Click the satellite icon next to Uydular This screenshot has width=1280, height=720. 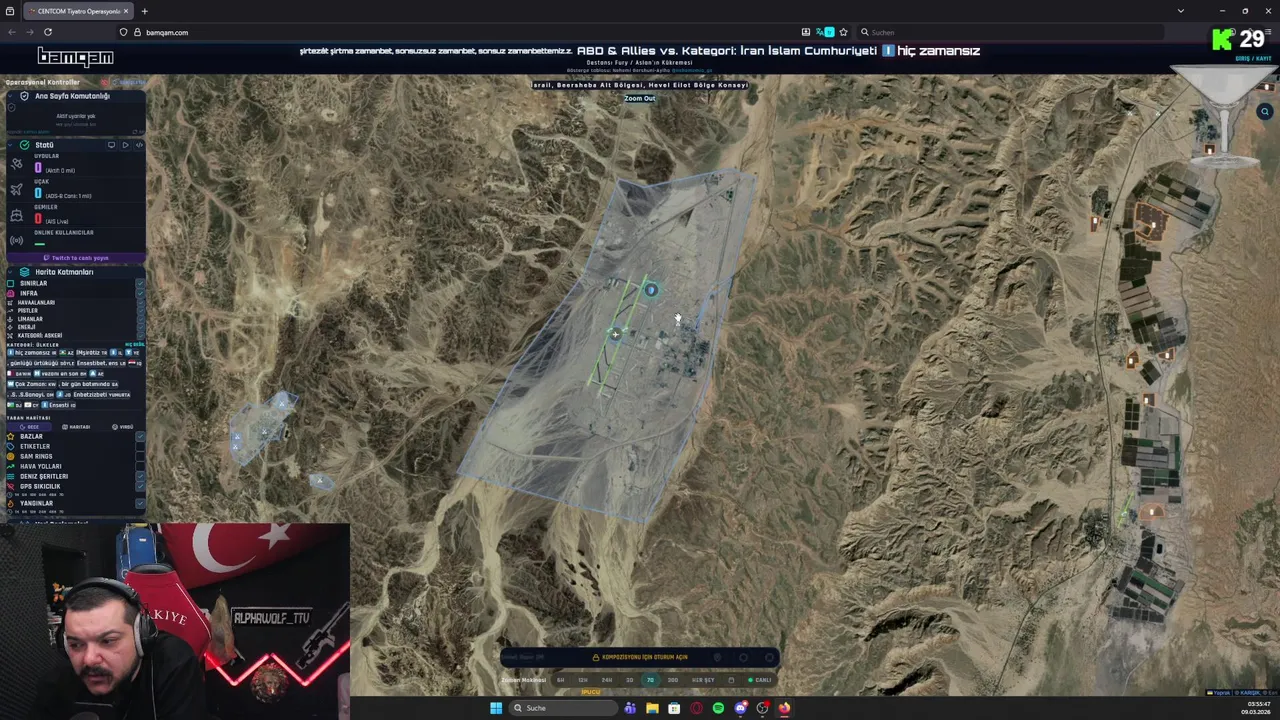coord(17,164)
